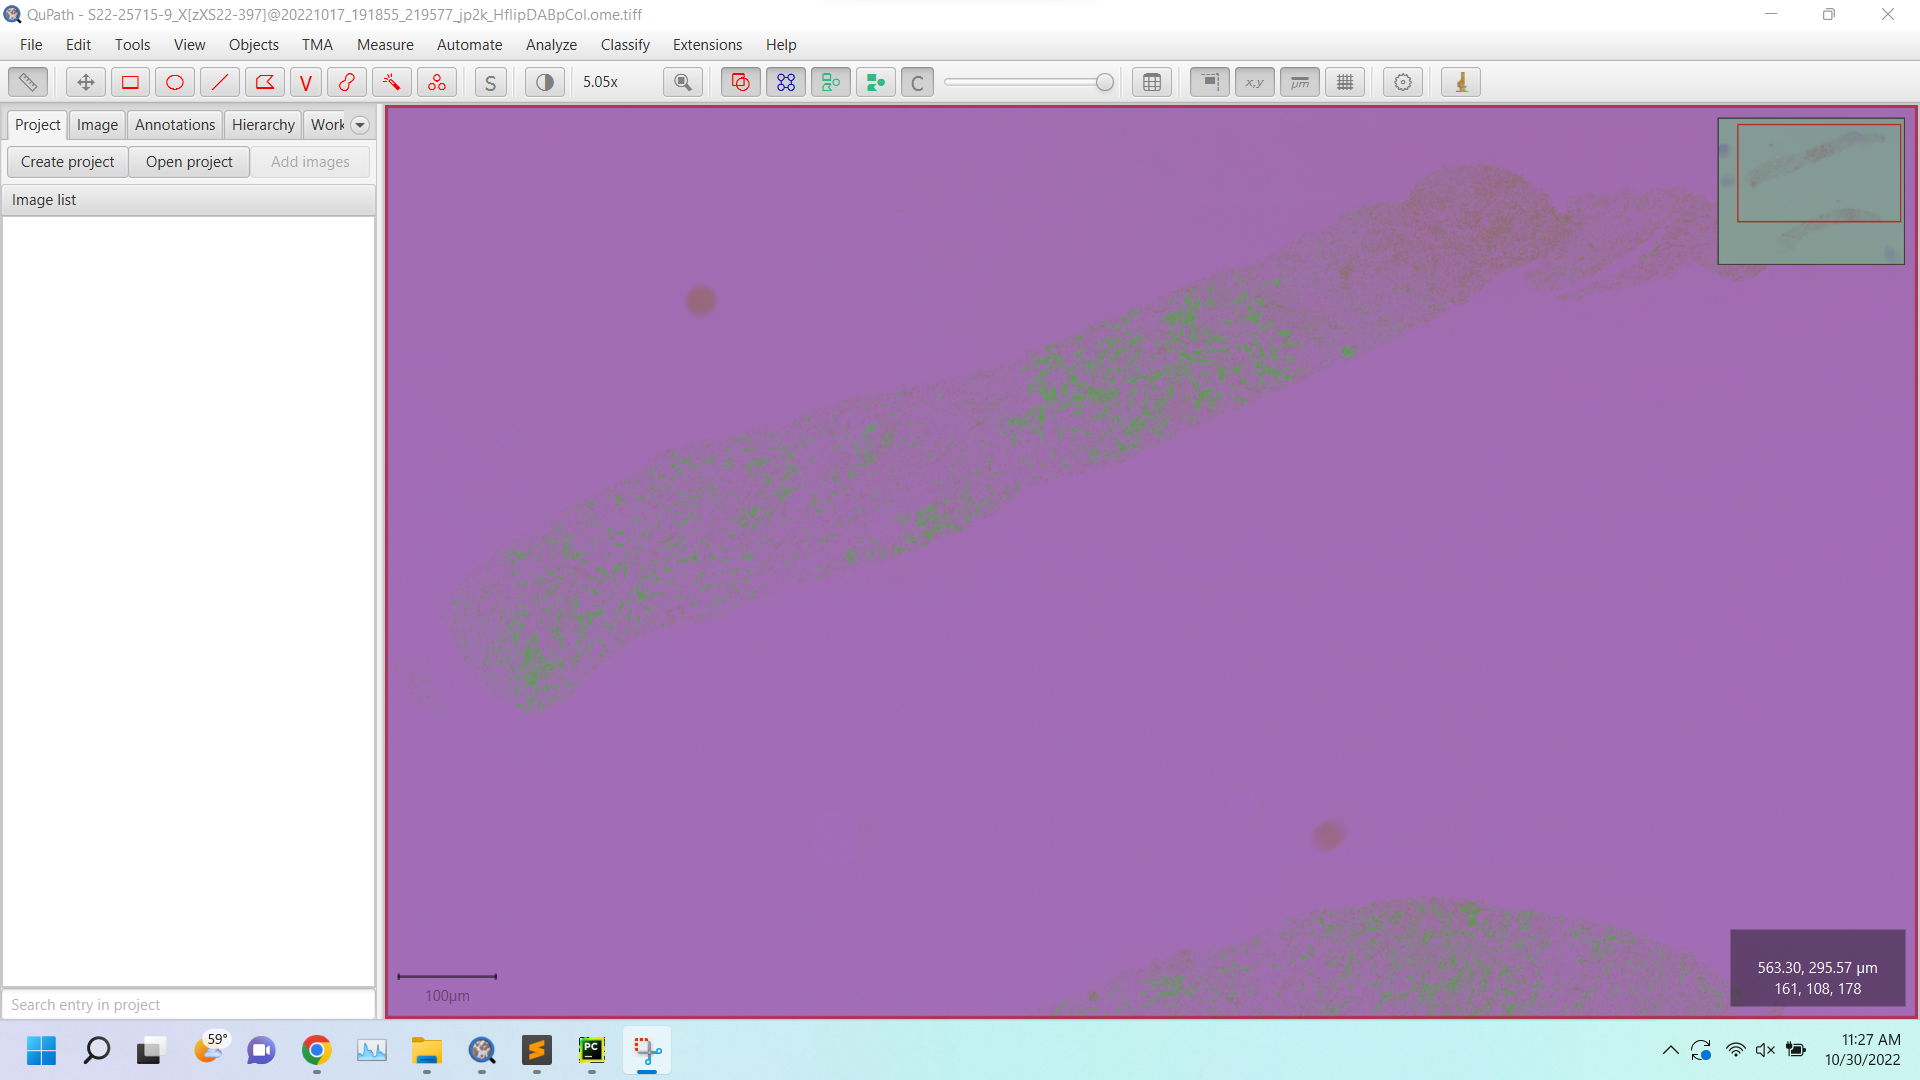Select the Ellipse annotation tool
The image size is (1920, 1080).
(175, 82)
